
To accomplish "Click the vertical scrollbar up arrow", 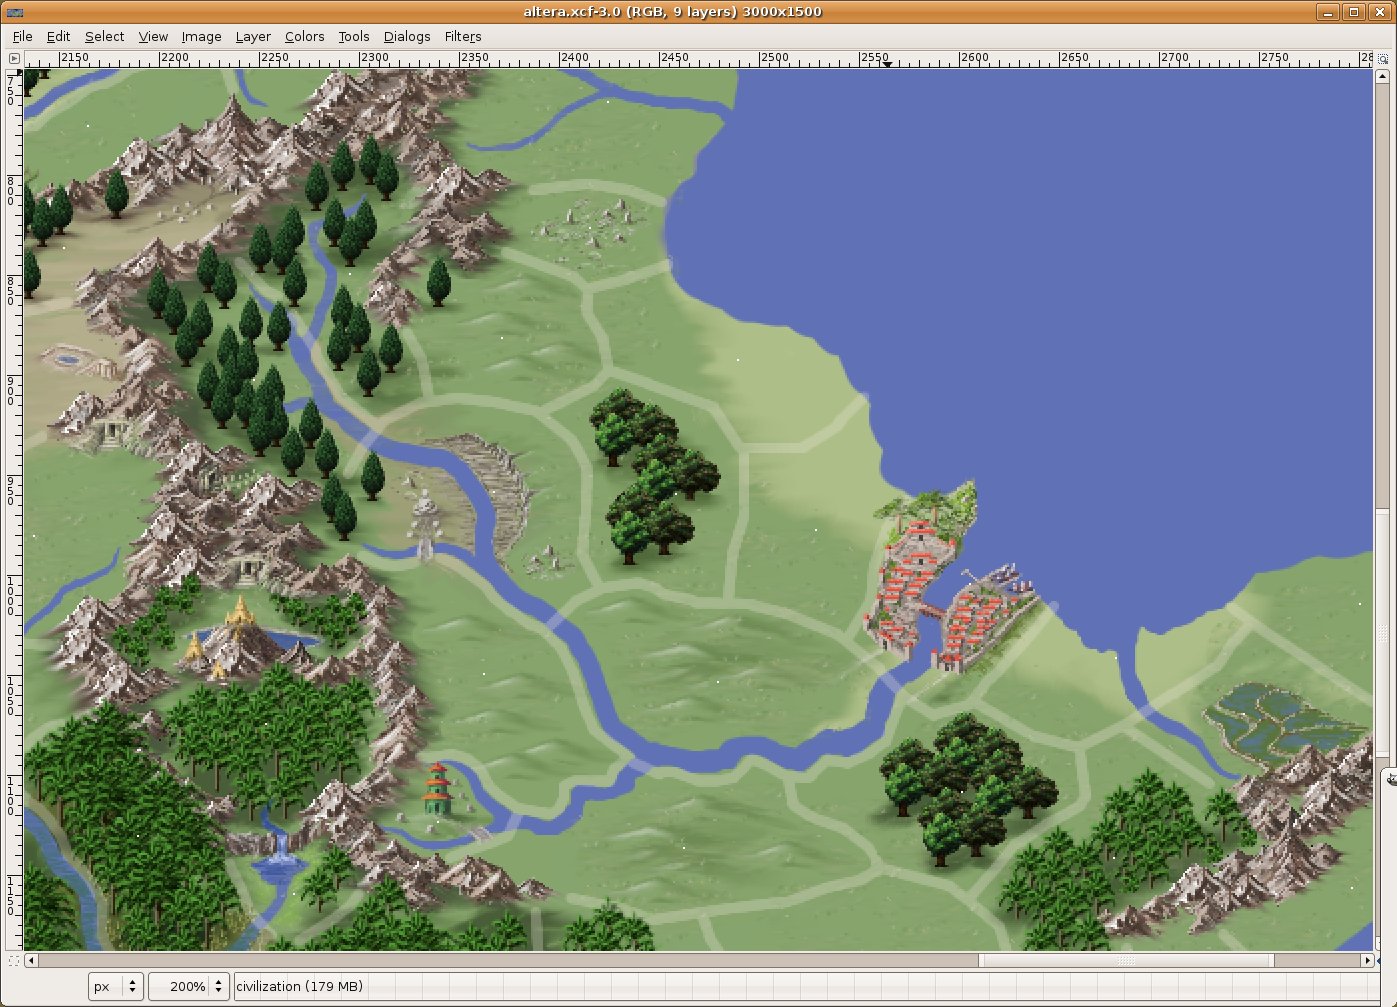I will [1382, 77].
